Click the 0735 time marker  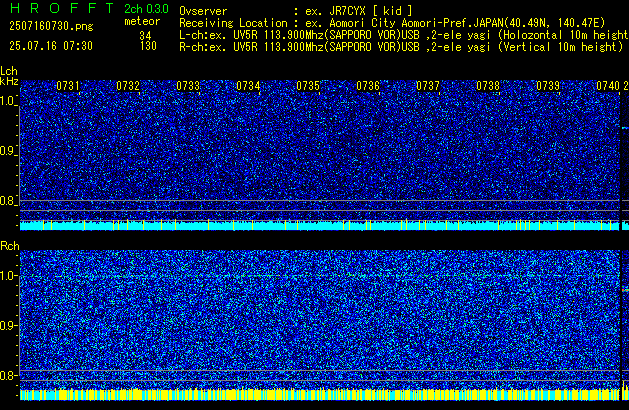[x=308, y=86]
